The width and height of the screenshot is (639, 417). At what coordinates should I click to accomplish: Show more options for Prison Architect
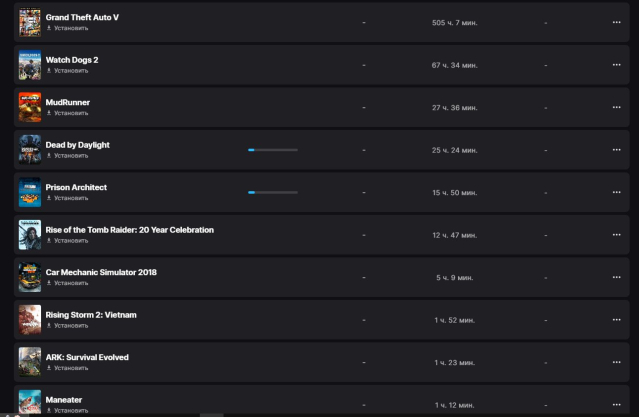tap(616, 192)
